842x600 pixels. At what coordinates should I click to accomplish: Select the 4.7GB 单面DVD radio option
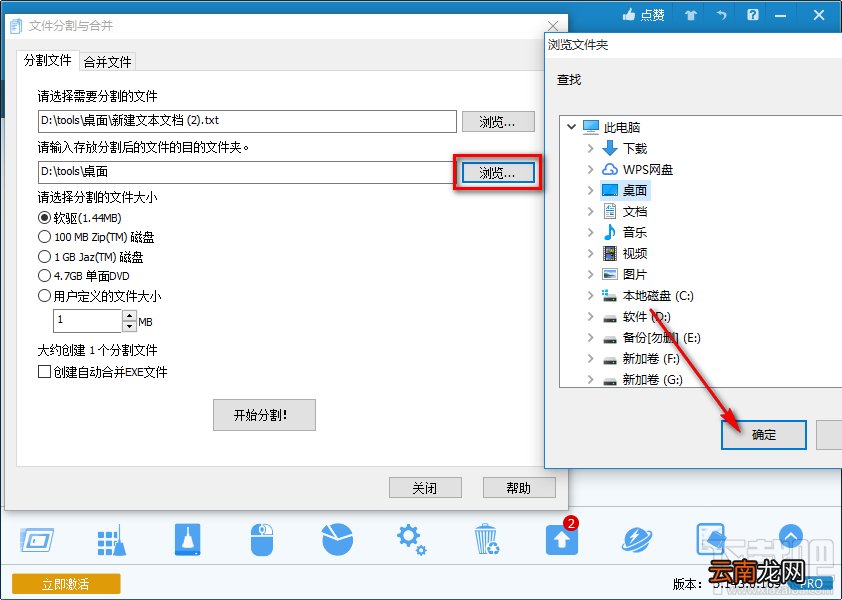(x=45, y=276)
